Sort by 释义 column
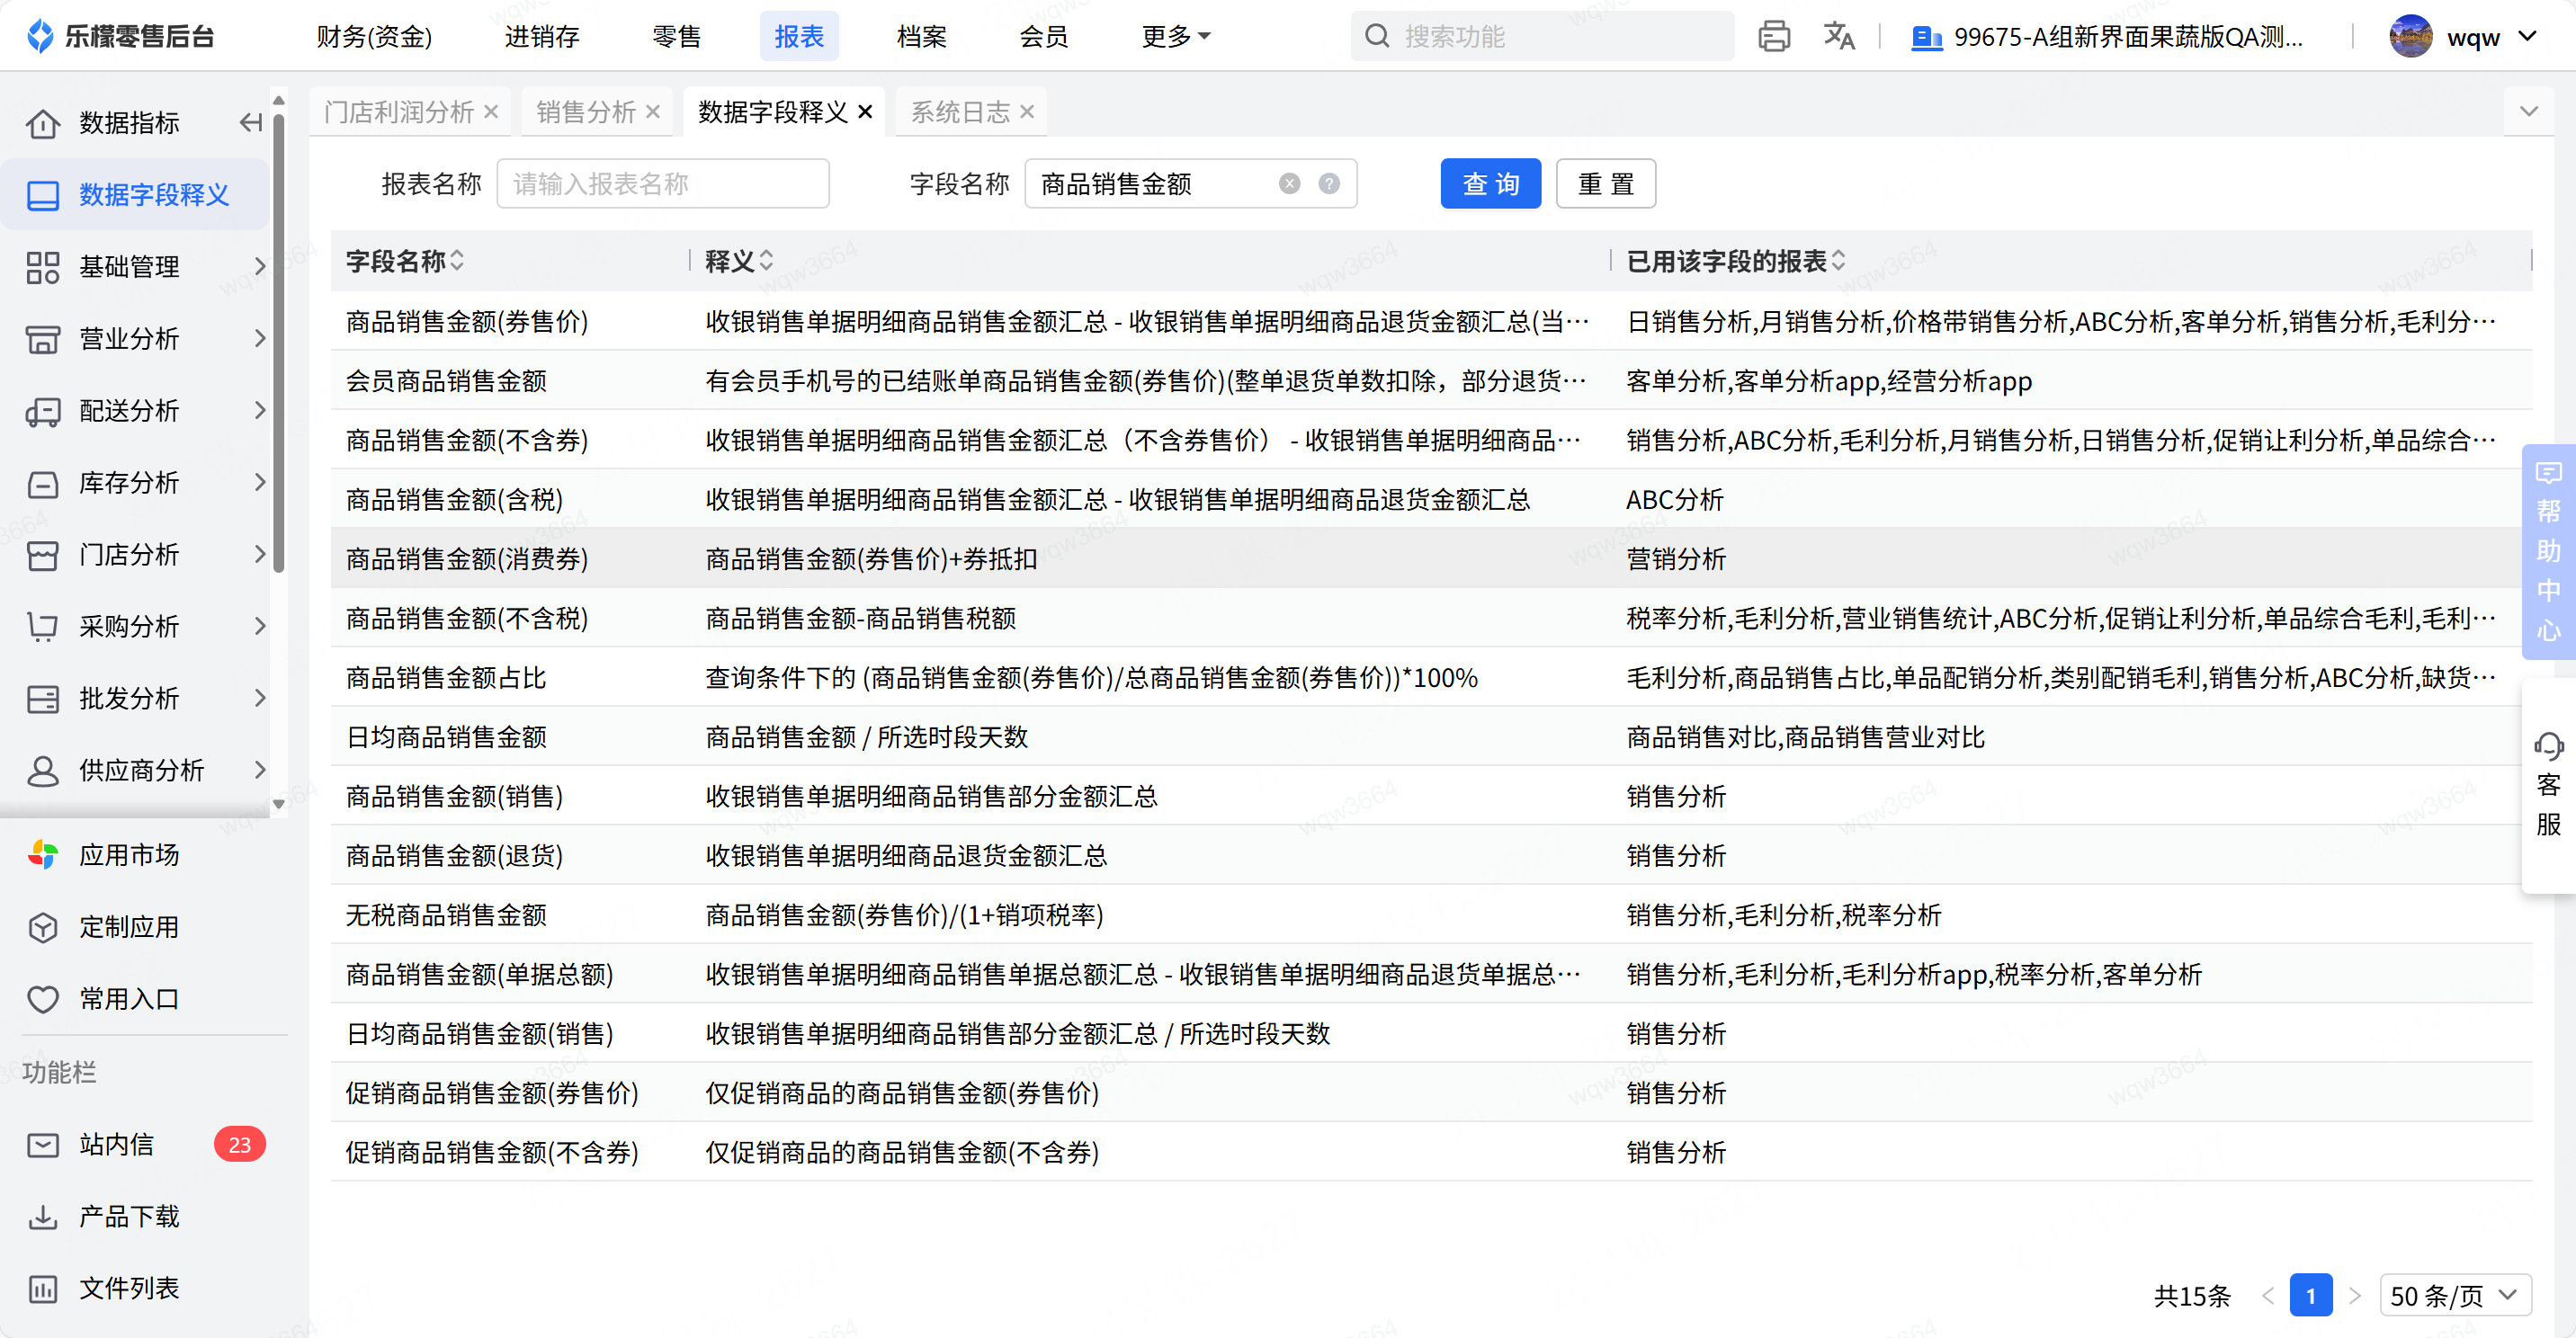Viewport: 2576px width, 1338px height. (x=766, y=261)
